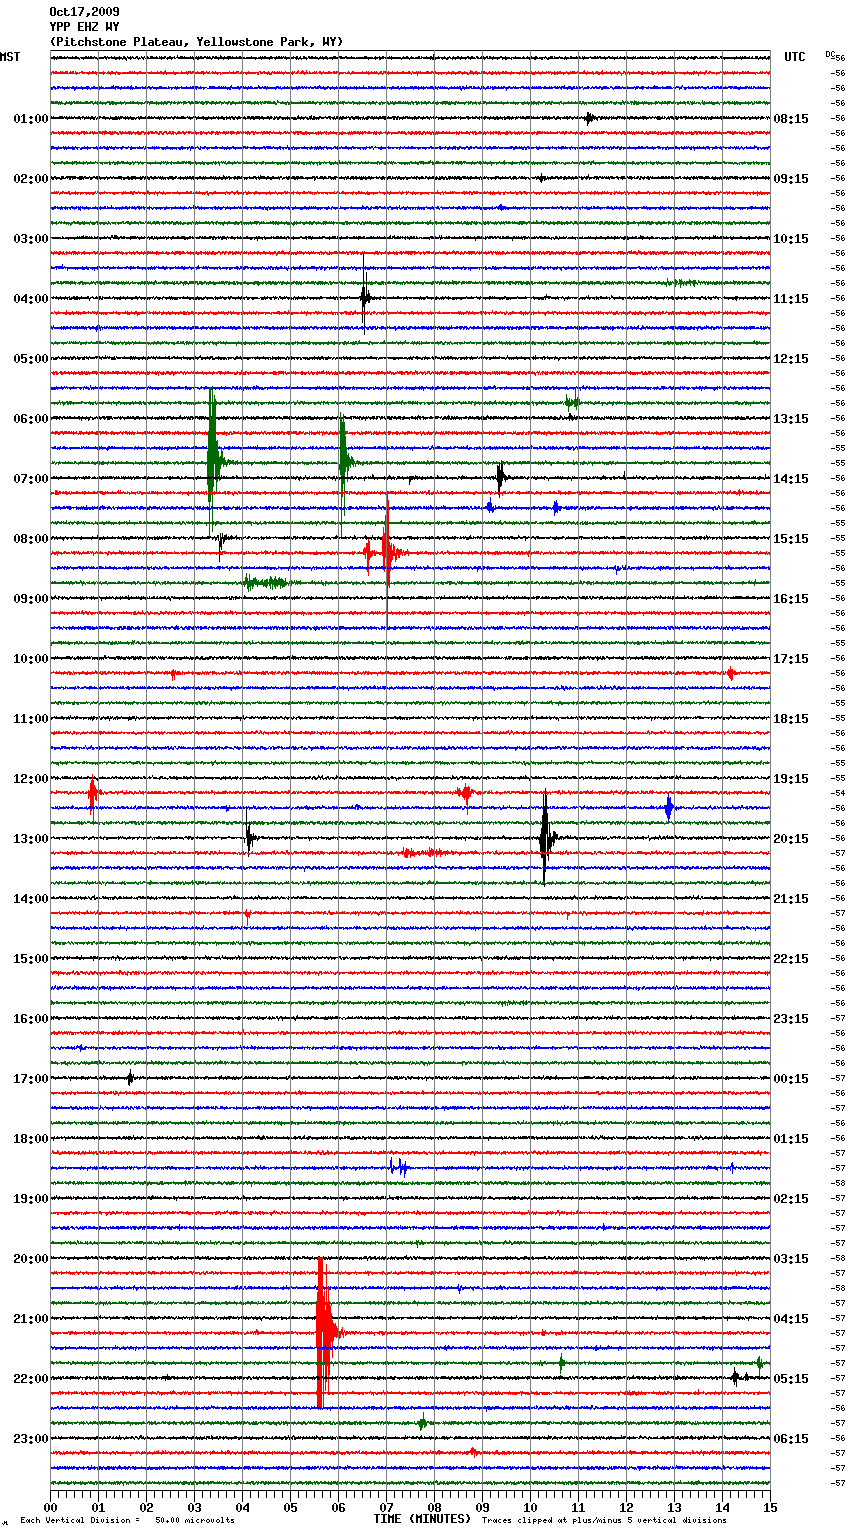Click the "04:15" UTC time label
The height and width of the screenshot is (1534, 850).
791,1319
